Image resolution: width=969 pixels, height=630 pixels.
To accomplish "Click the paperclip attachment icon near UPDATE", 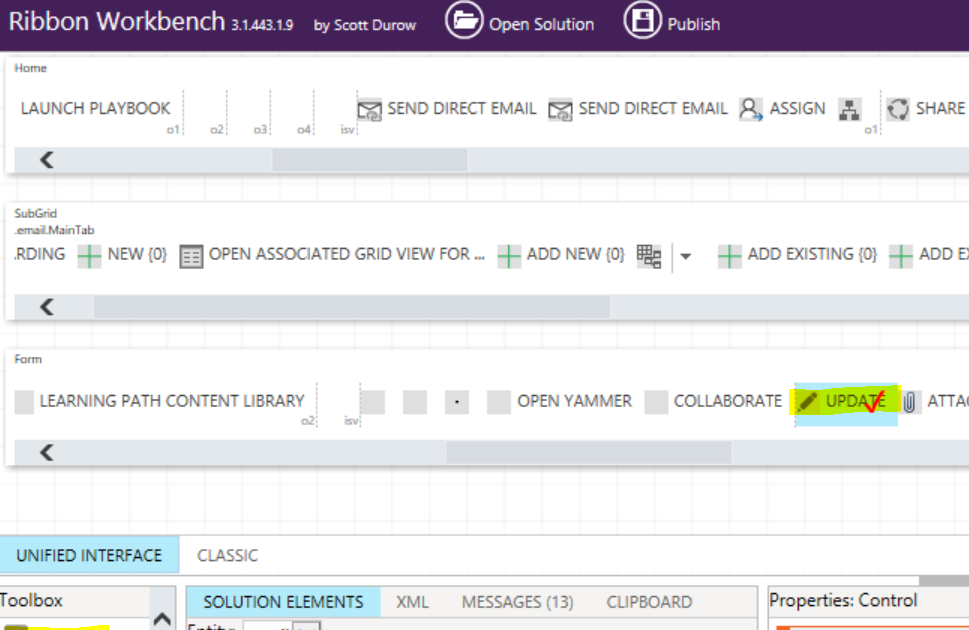I will click(909, 400).
